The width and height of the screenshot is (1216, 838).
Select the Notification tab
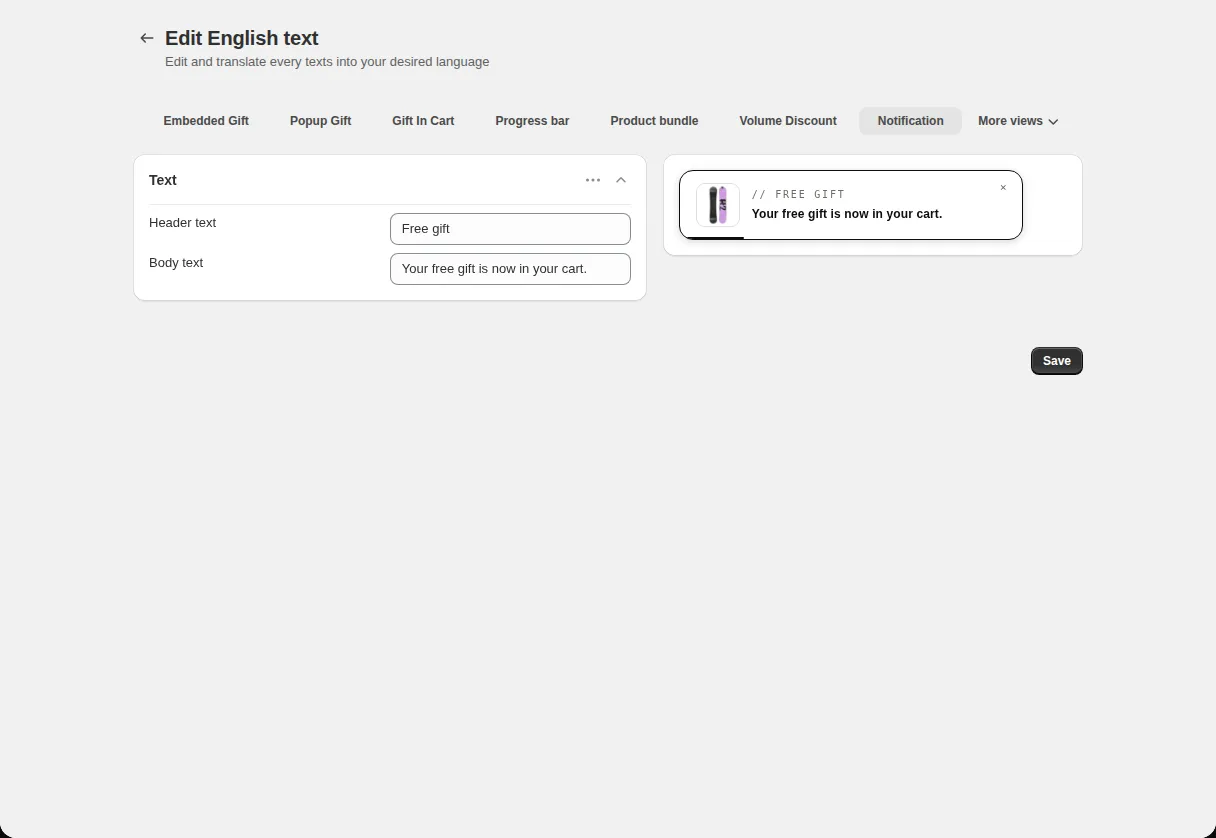pos(910,121)
